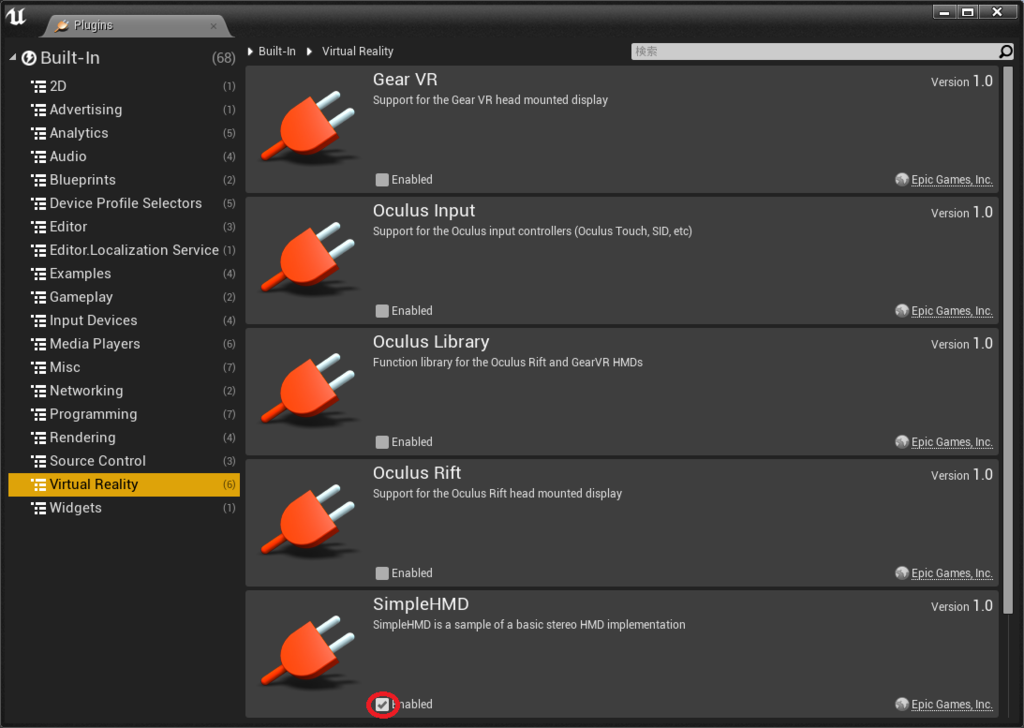Click the Oculus Input plug thumbnail
Image resolution: width=1024 pixels, height=728 pixels.
tap(309, 257)
